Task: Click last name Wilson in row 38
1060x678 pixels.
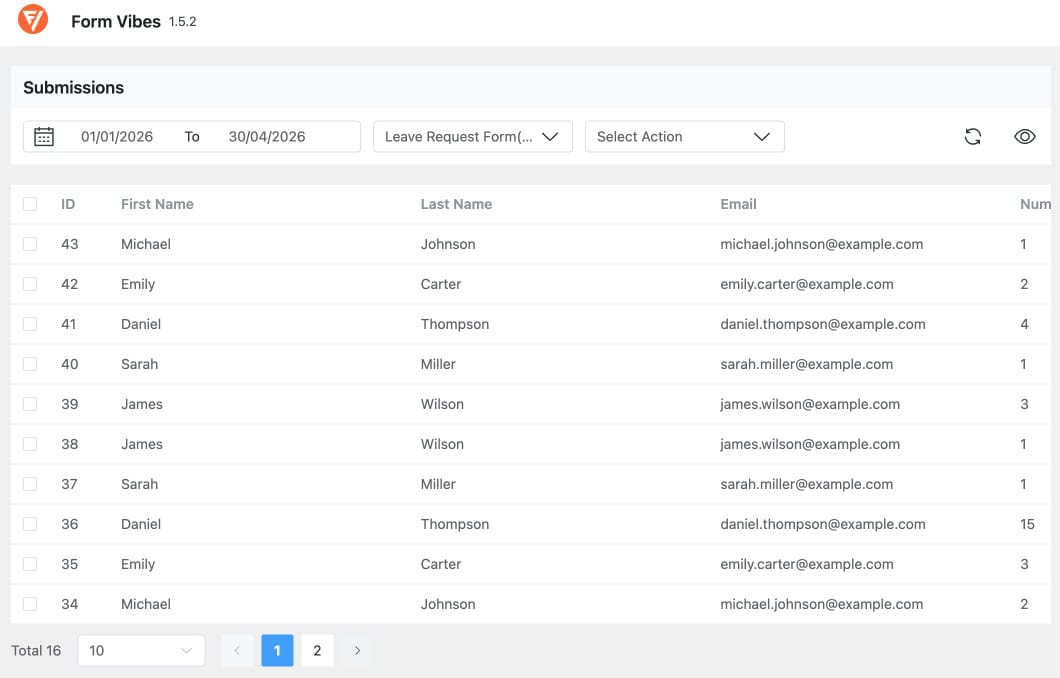Action: [442, 444]
